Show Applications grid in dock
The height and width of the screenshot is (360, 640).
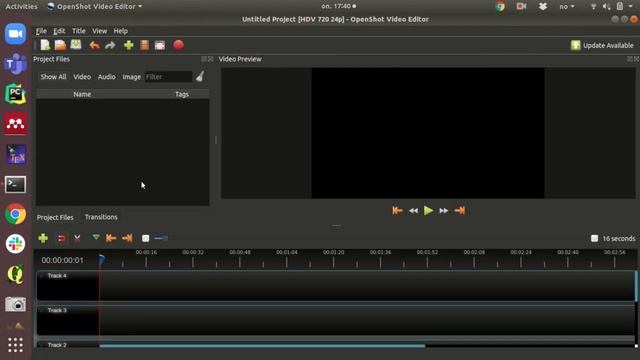point(16,345)
